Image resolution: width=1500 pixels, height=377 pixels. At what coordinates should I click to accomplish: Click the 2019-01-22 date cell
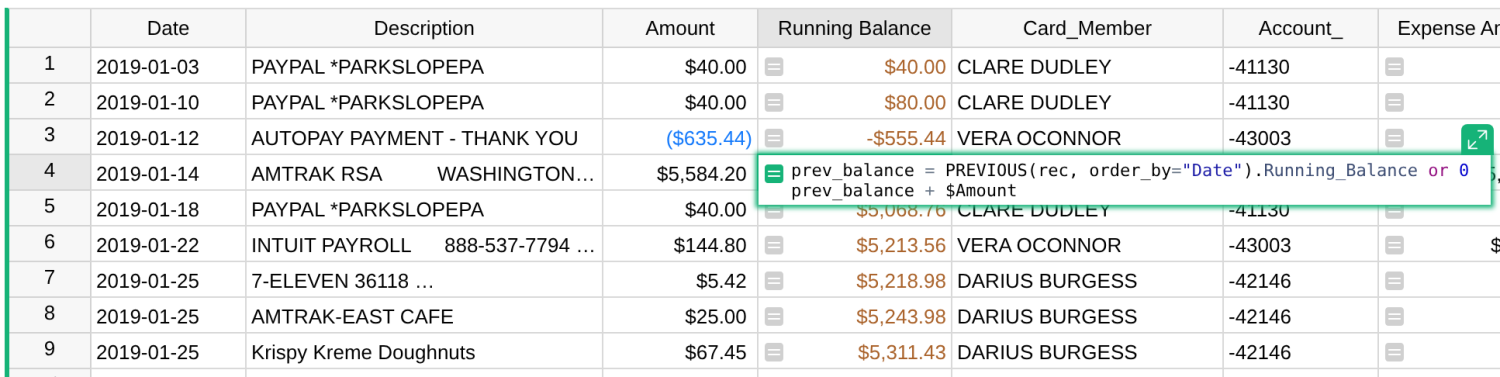(x=168, y=245)
